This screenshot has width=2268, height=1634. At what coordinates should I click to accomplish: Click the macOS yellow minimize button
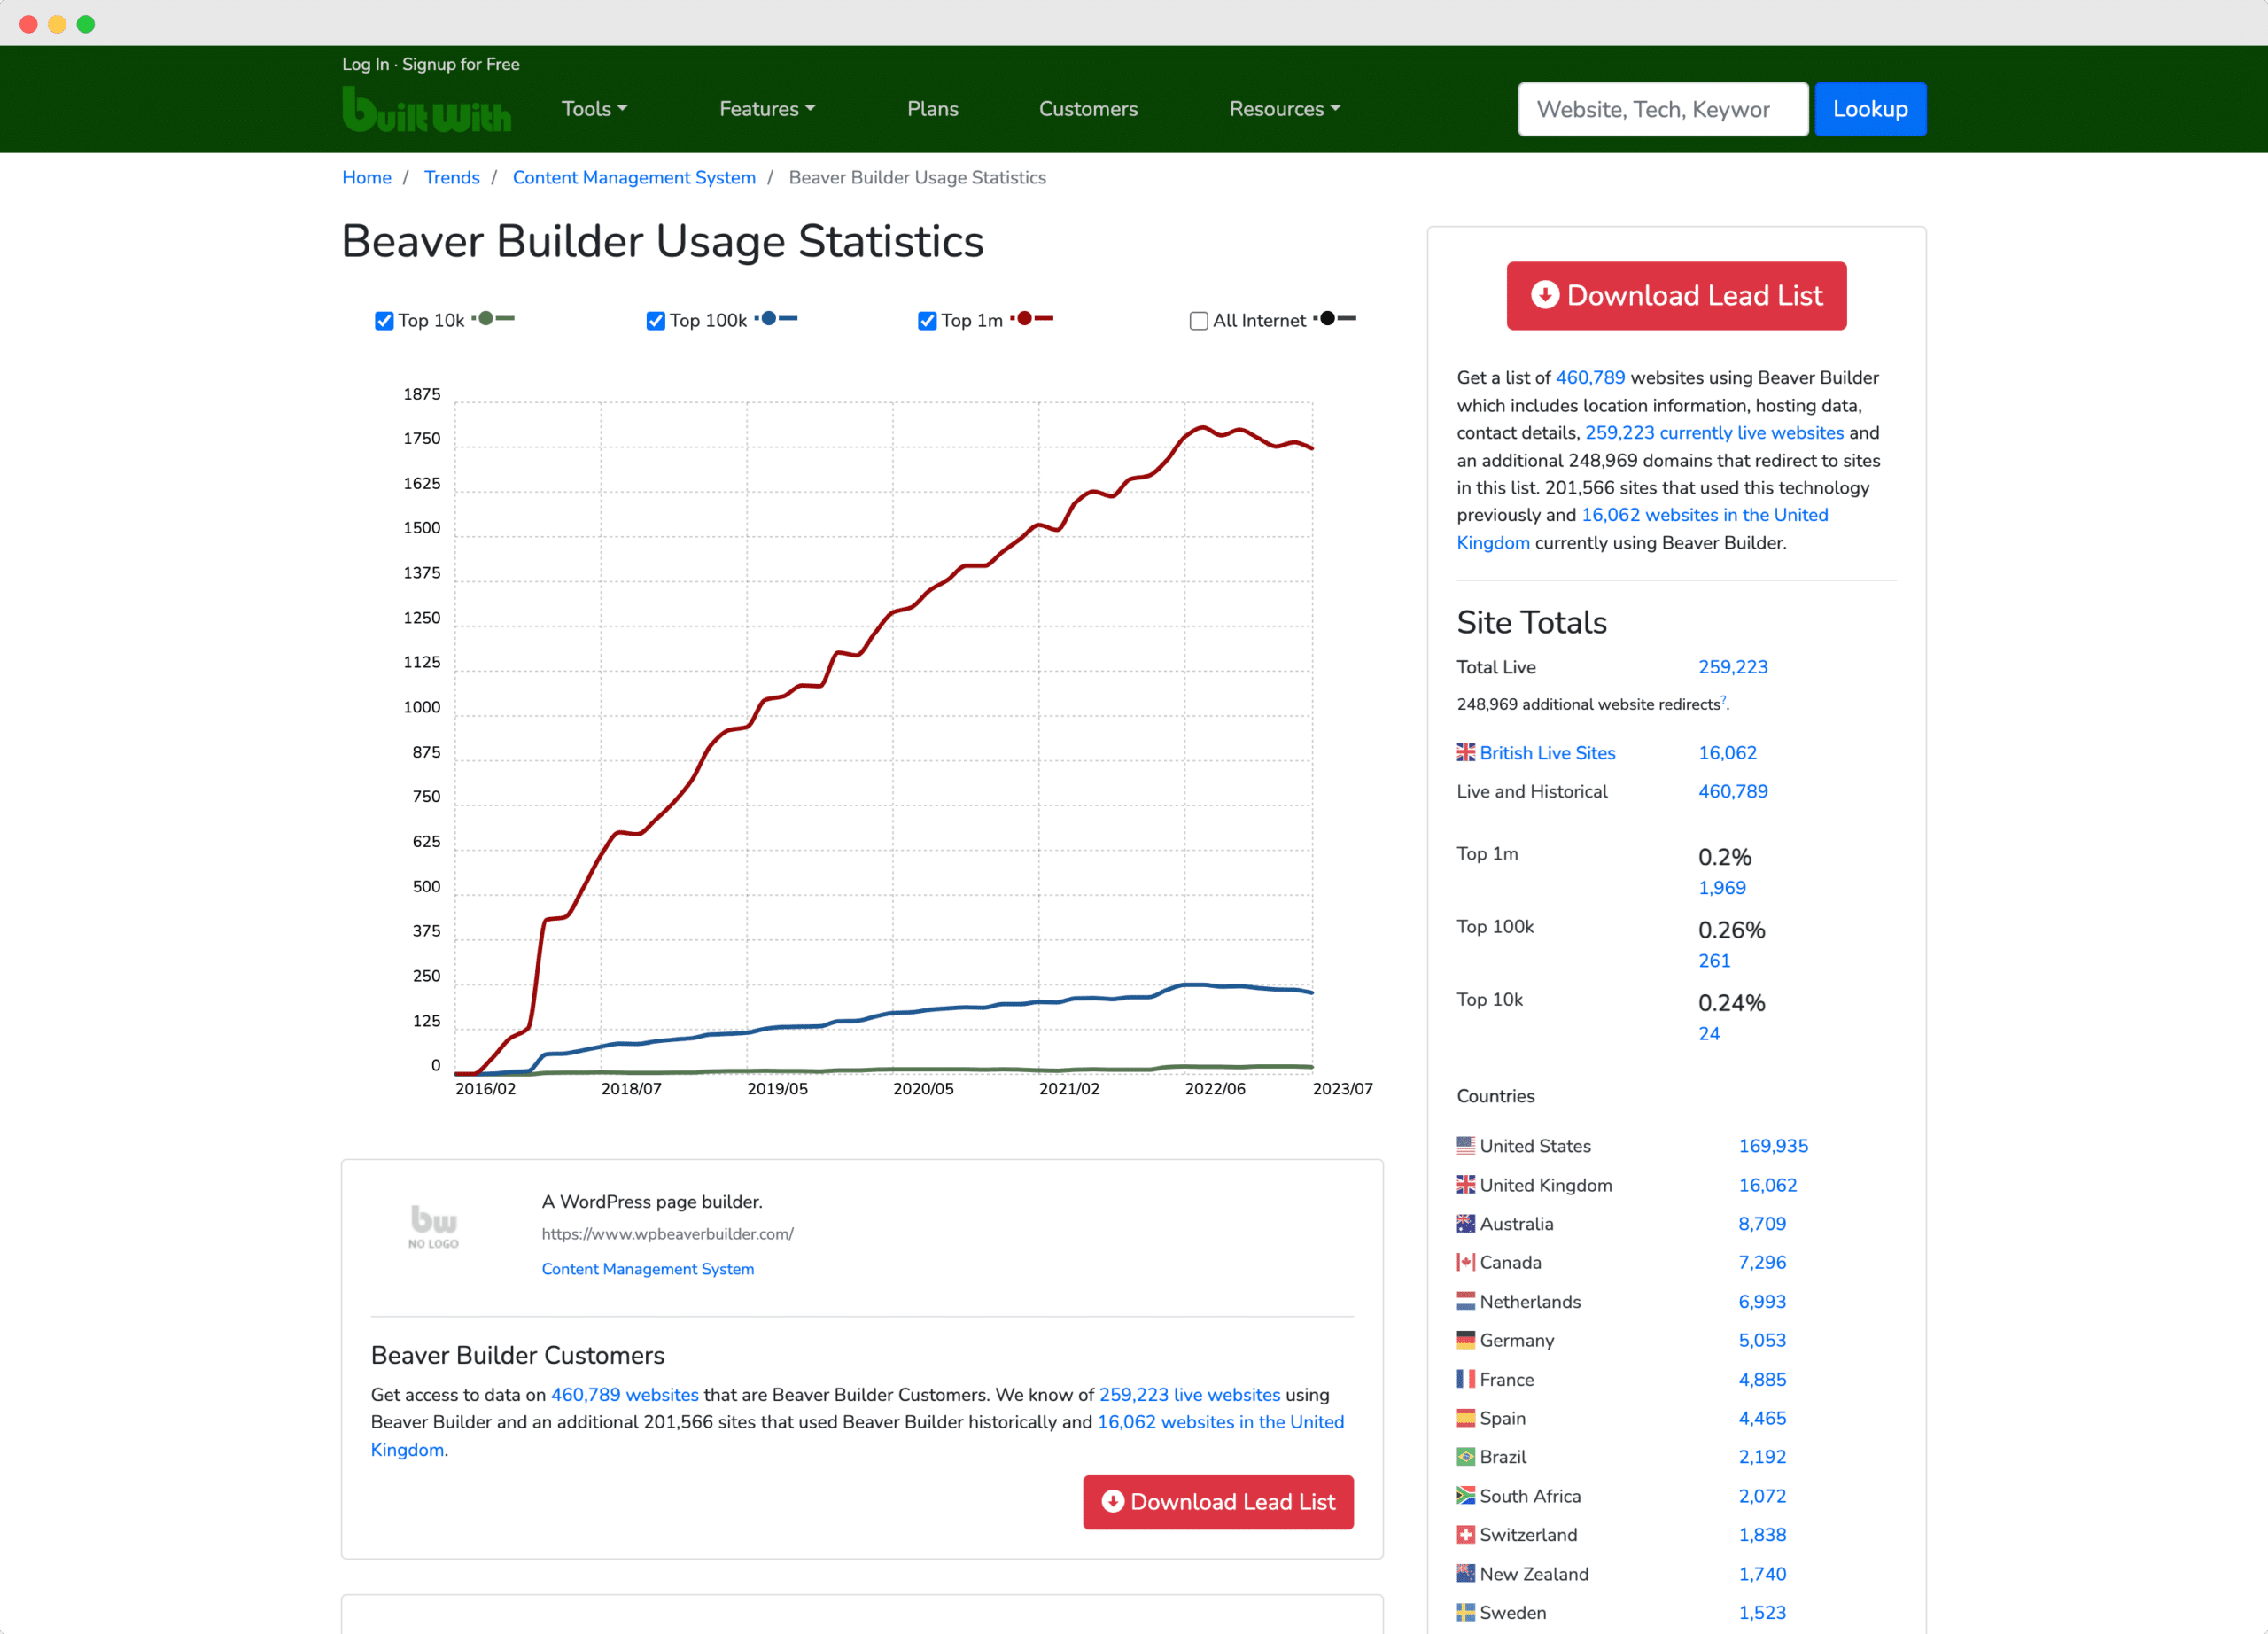pos(57,24)
